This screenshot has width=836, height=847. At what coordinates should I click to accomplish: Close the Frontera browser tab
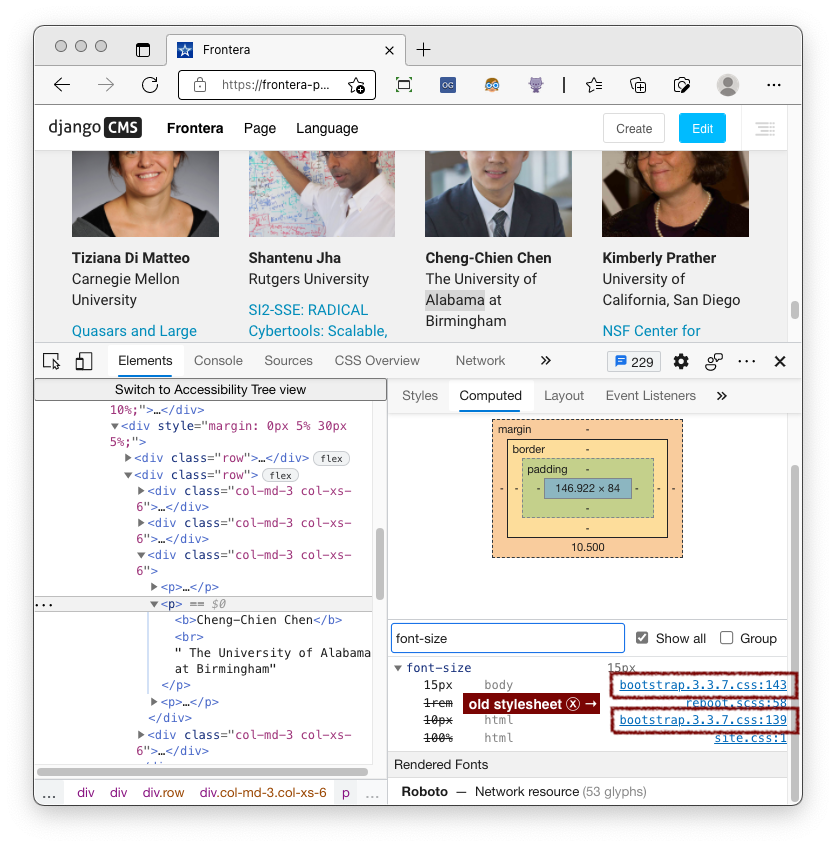[389, 50]
